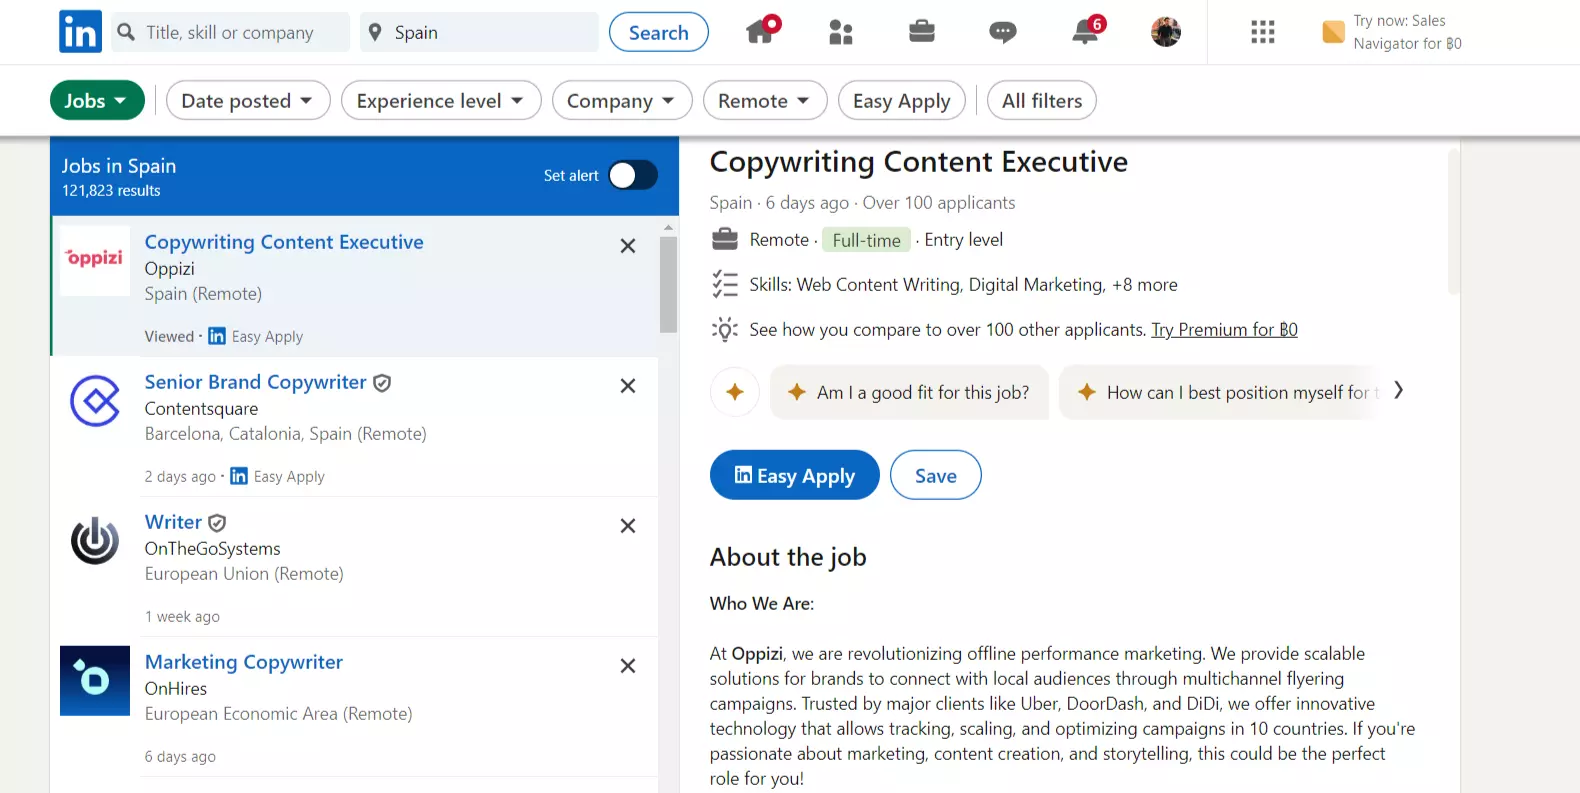This screenshot has width=1580, height=793.
Task: Open the Marketing Copywriter listing
Action: [244, 662]
